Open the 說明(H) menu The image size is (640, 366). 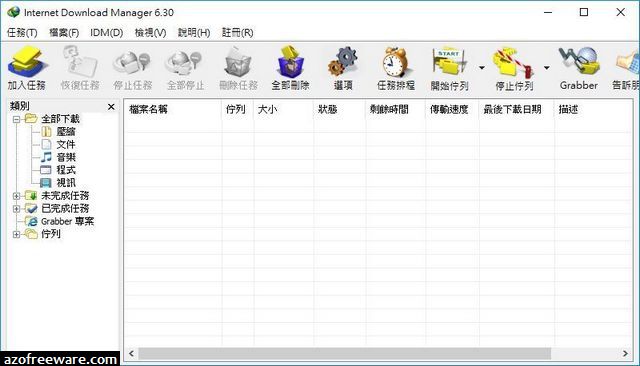coord(194,33)
